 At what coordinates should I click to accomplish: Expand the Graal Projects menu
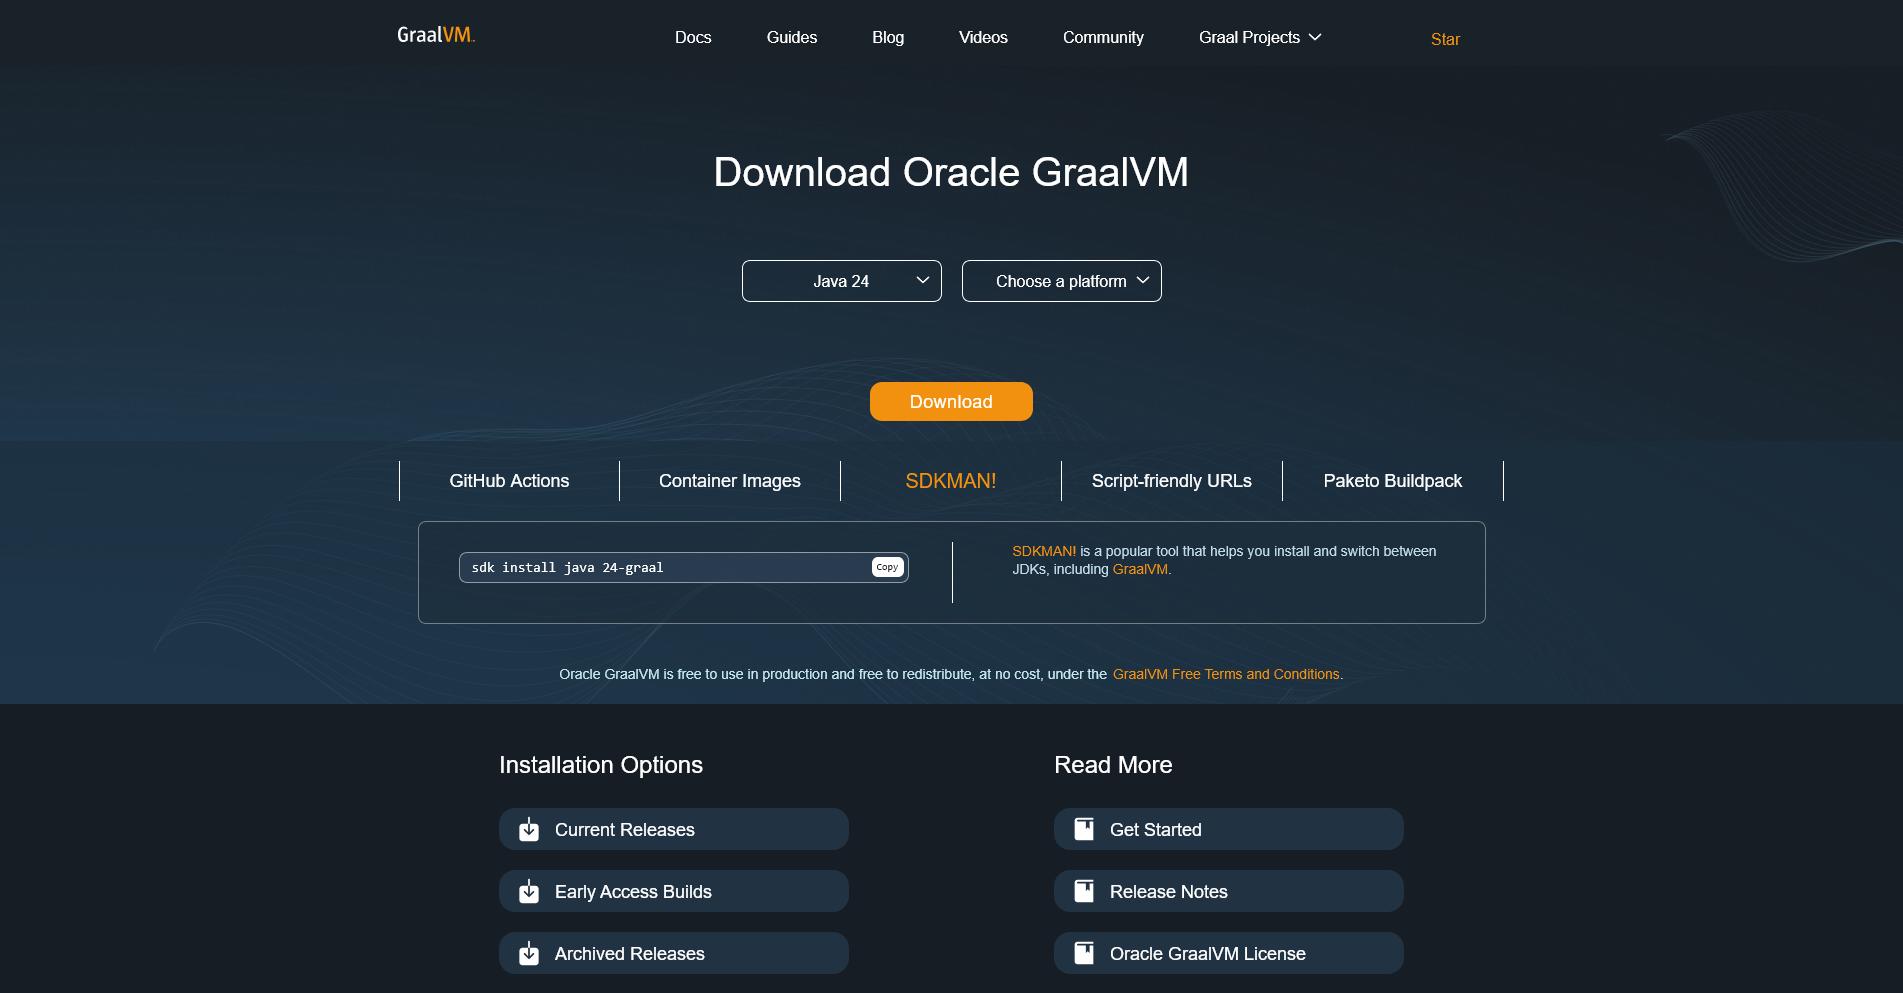point(1259,37)
